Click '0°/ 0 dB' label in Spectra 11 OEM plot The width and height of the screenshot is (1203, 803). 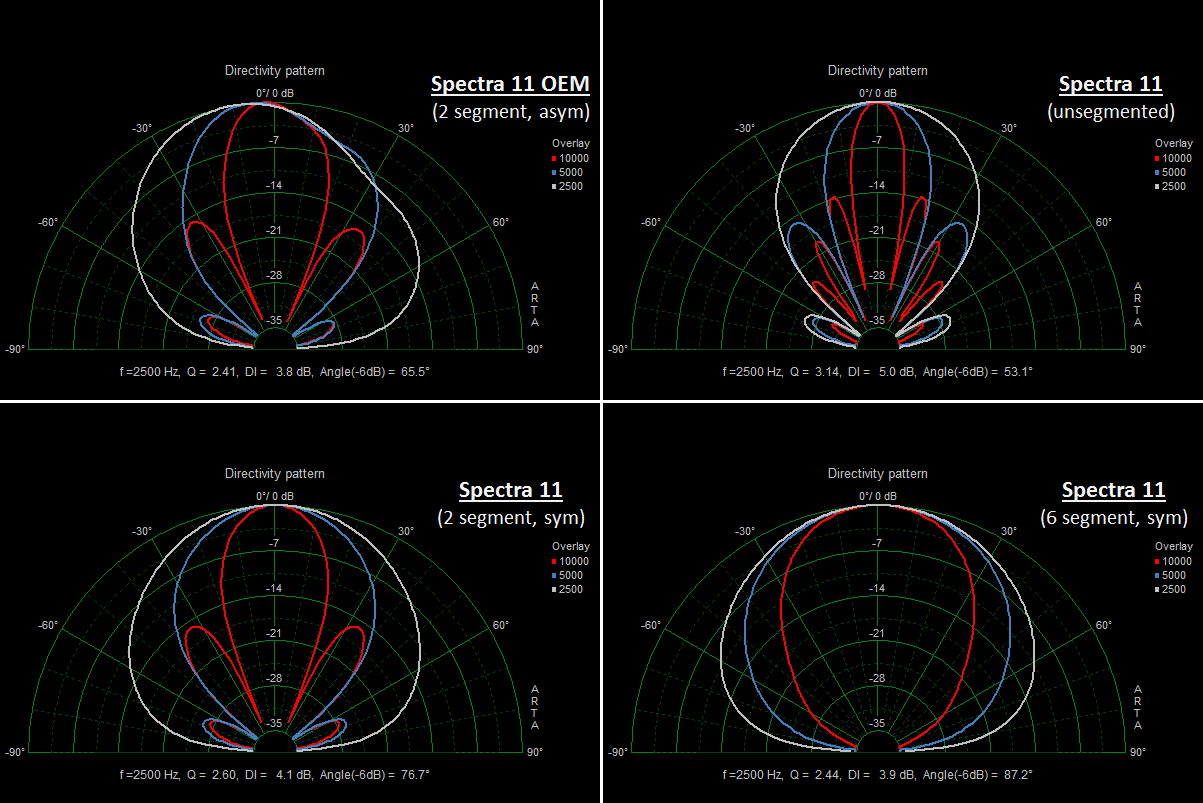275,93
